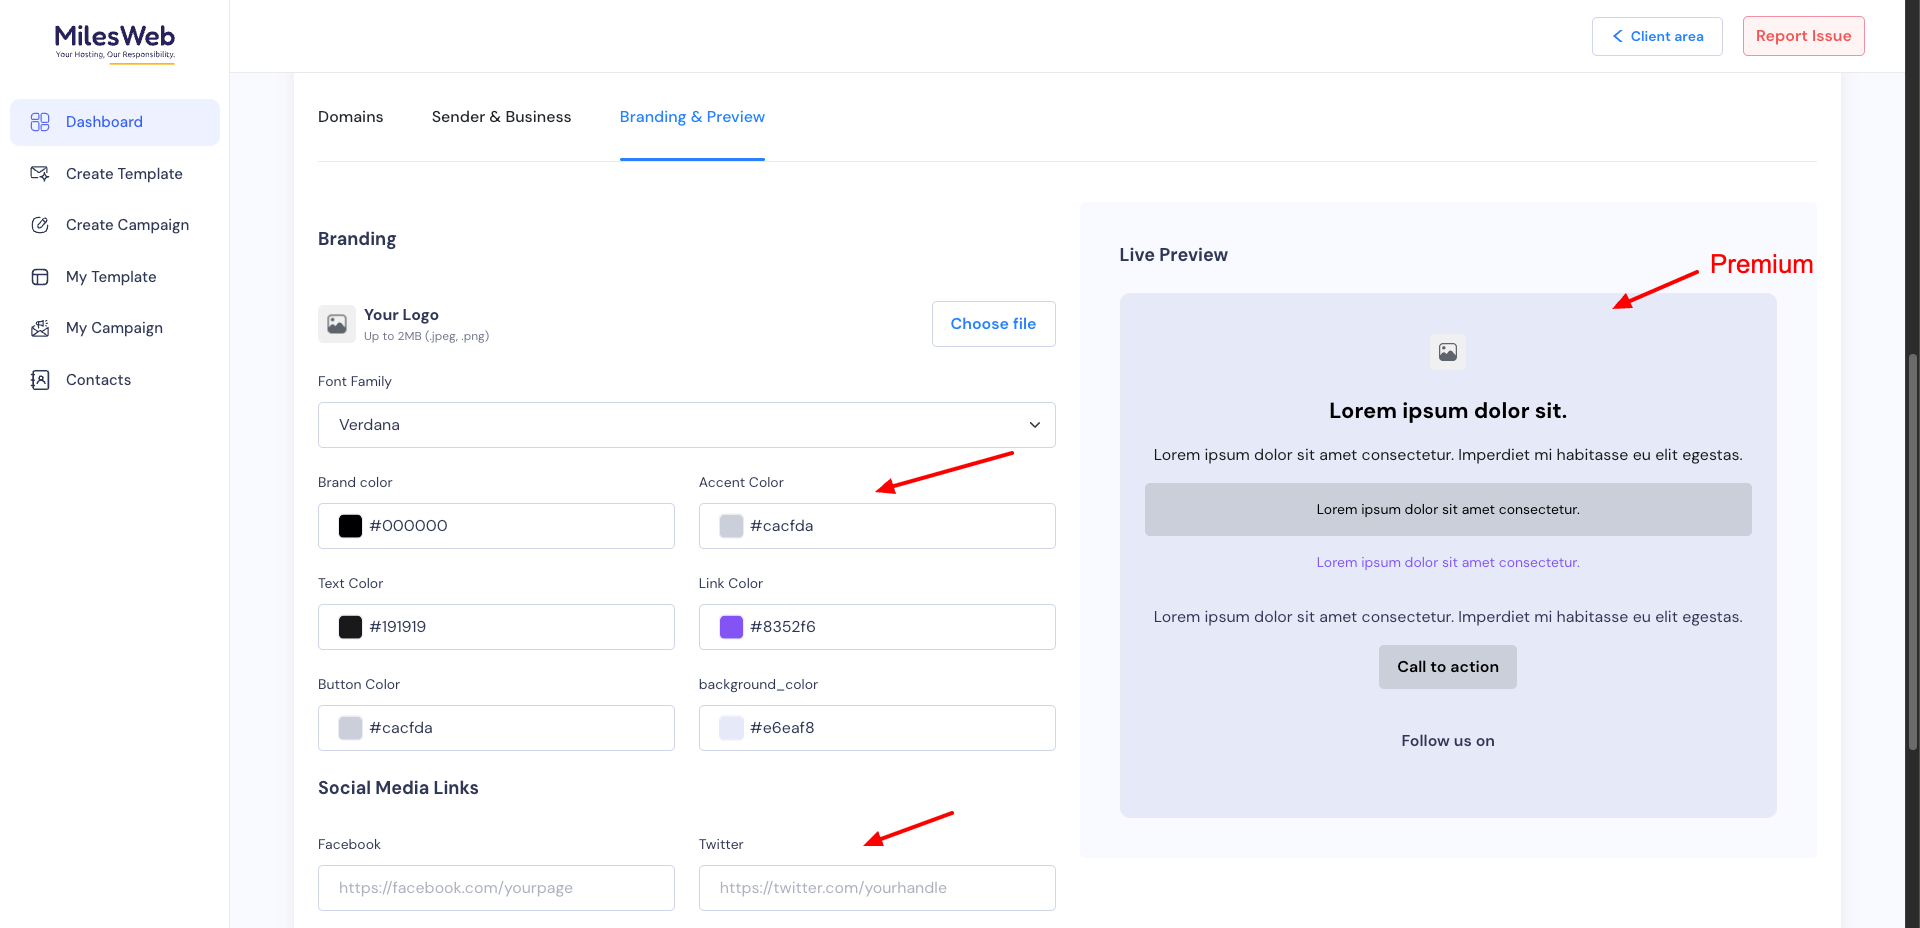1920x928 pixels.
Task: Click the MilesWeb logo
Action: pos(114,42)
